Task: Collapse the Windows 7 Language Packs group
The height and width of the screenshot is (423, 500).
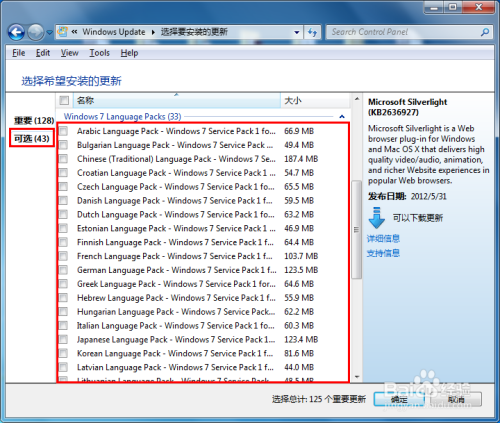Action: (x=342, y=117)
